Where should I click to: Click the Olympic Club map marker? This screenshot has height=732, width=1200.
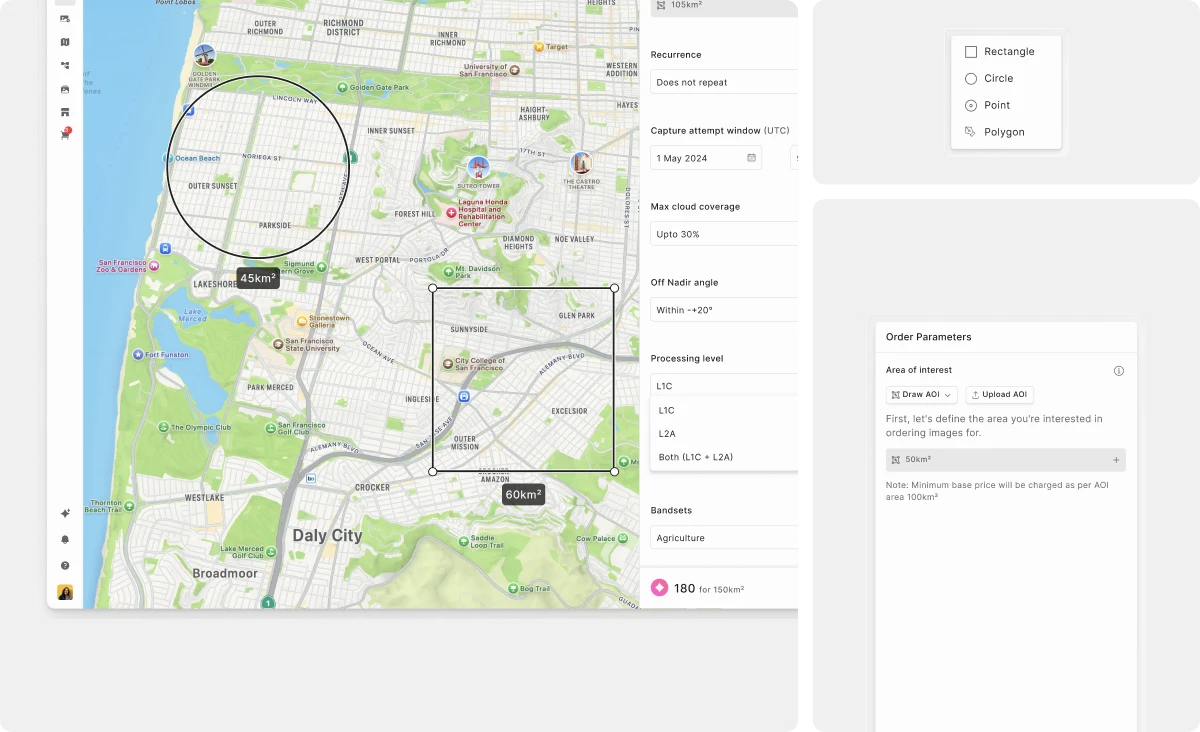point(164,427)
